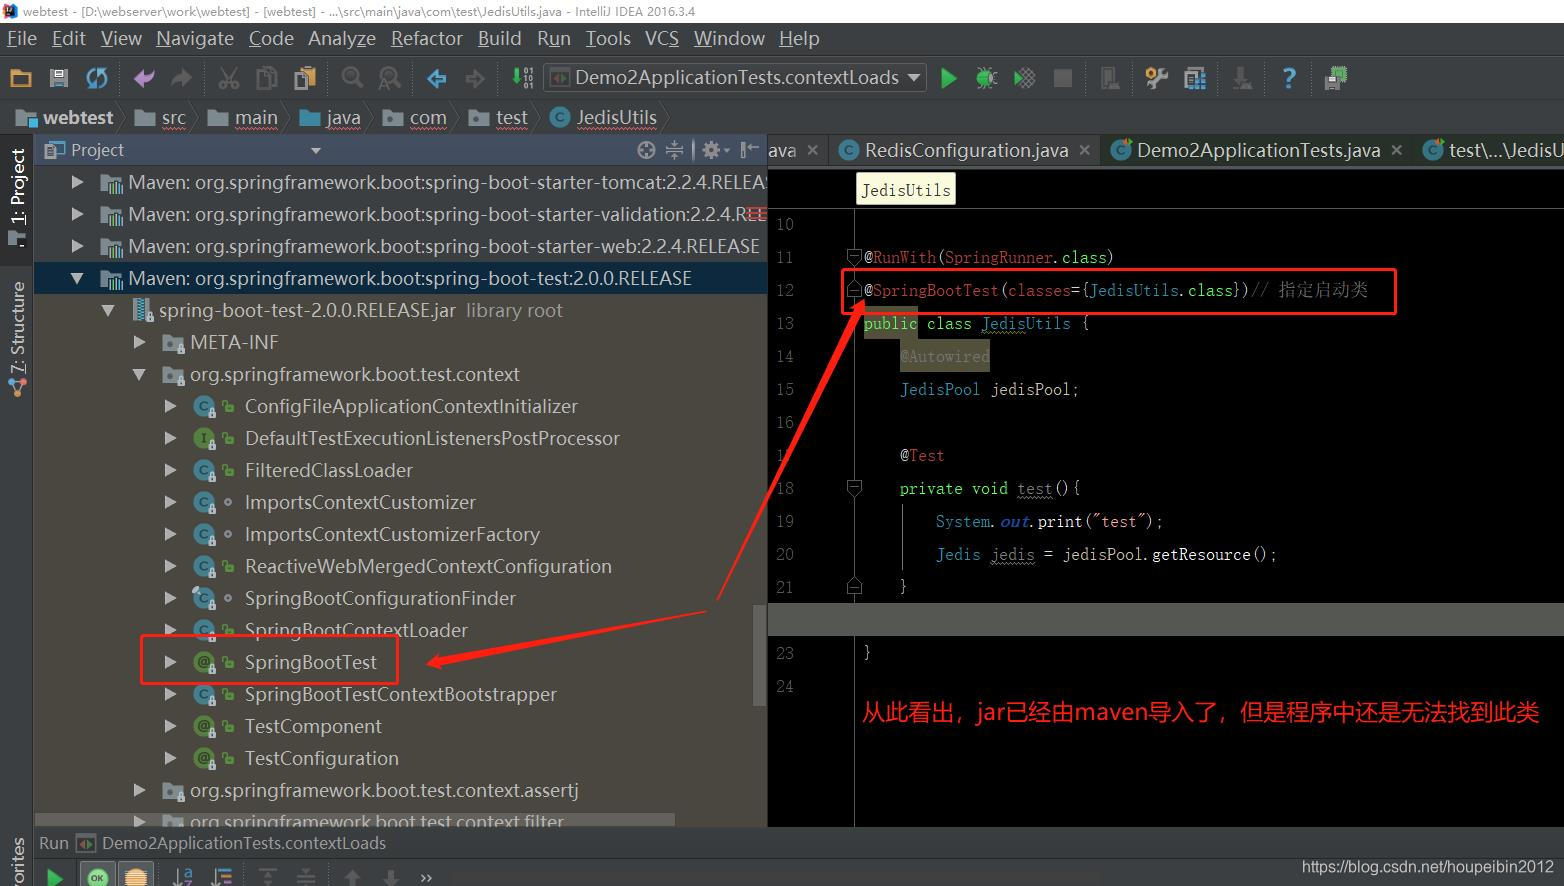The height and width of the screenshot is (886, 1564).
Task: Click Collapse All icon in Project panel
Action: (x=675, y=150)
